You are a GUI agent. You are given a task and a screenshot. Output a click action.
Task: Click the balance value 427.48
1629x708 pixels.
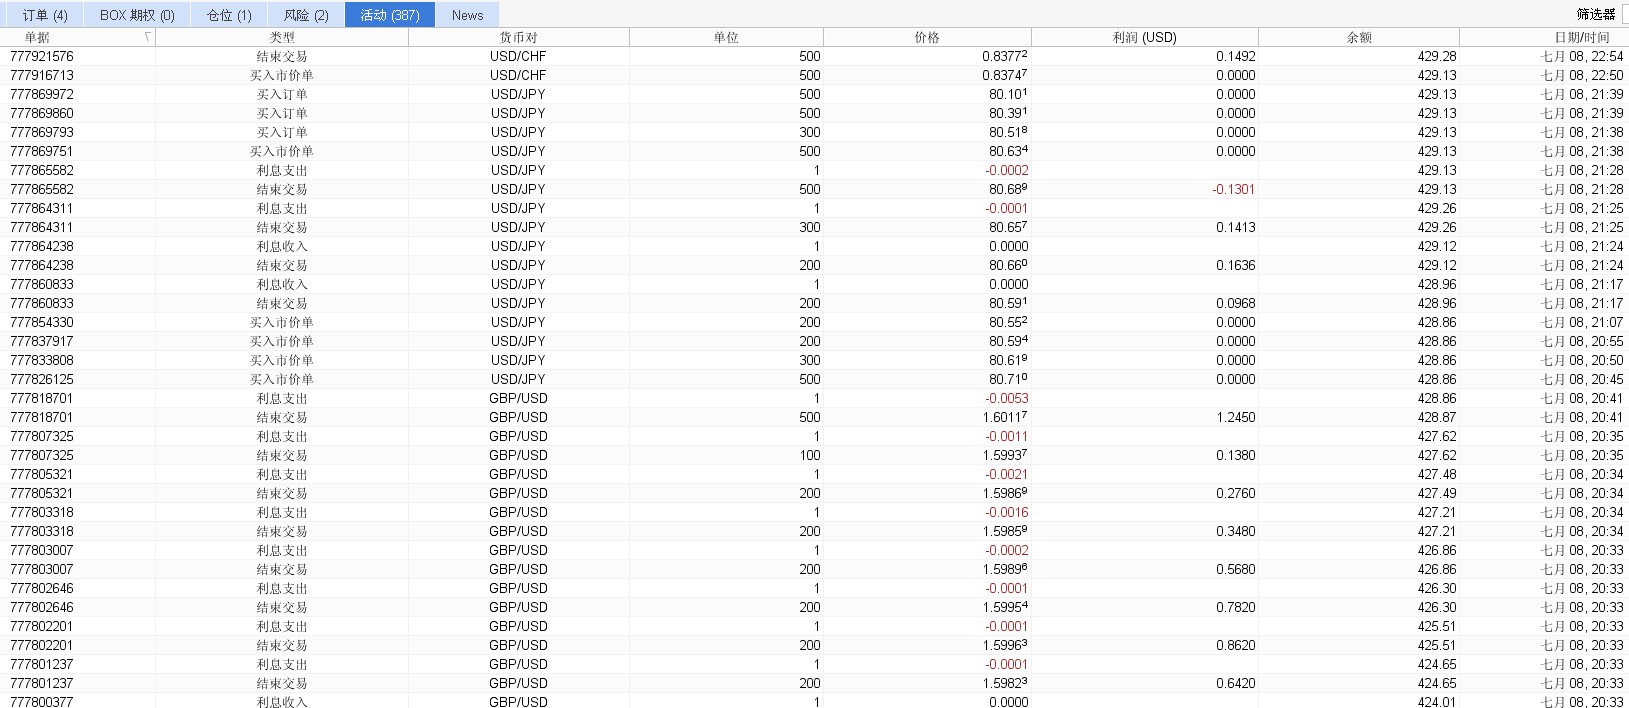[1437, 475]
